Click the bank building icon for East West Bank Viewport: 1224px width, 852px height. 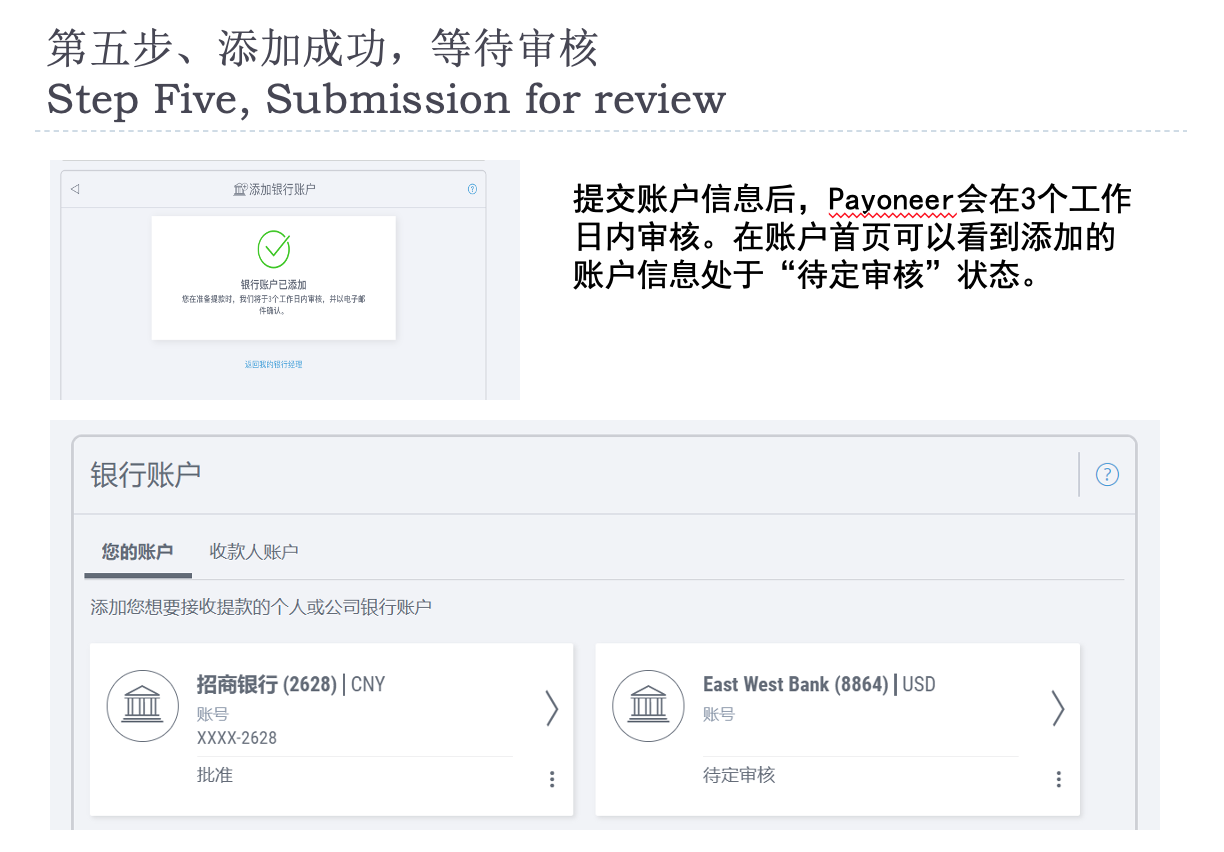pyautogui.click(x=649, y=706)
